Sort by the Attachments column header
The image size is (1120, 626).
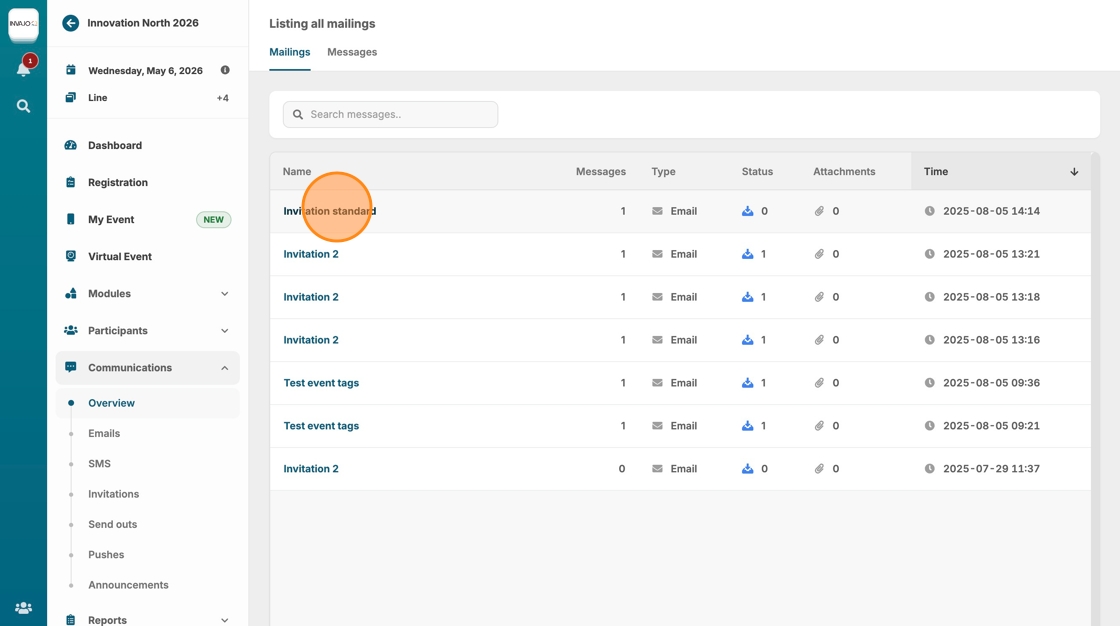[844, 172]
